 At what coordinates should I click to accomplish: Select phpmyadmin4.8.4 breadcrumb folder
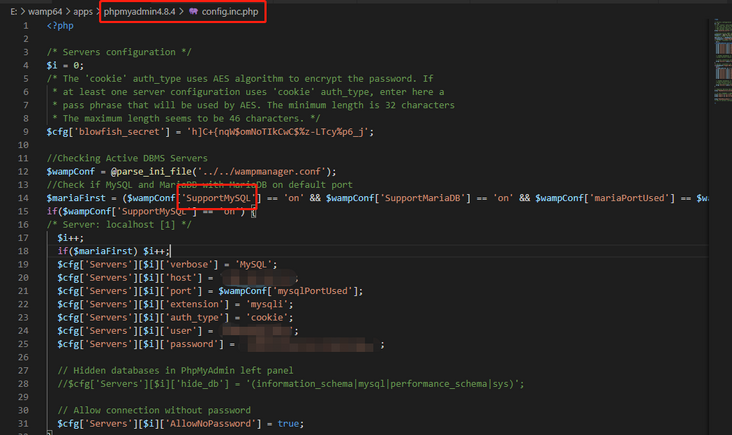[139, 12]
